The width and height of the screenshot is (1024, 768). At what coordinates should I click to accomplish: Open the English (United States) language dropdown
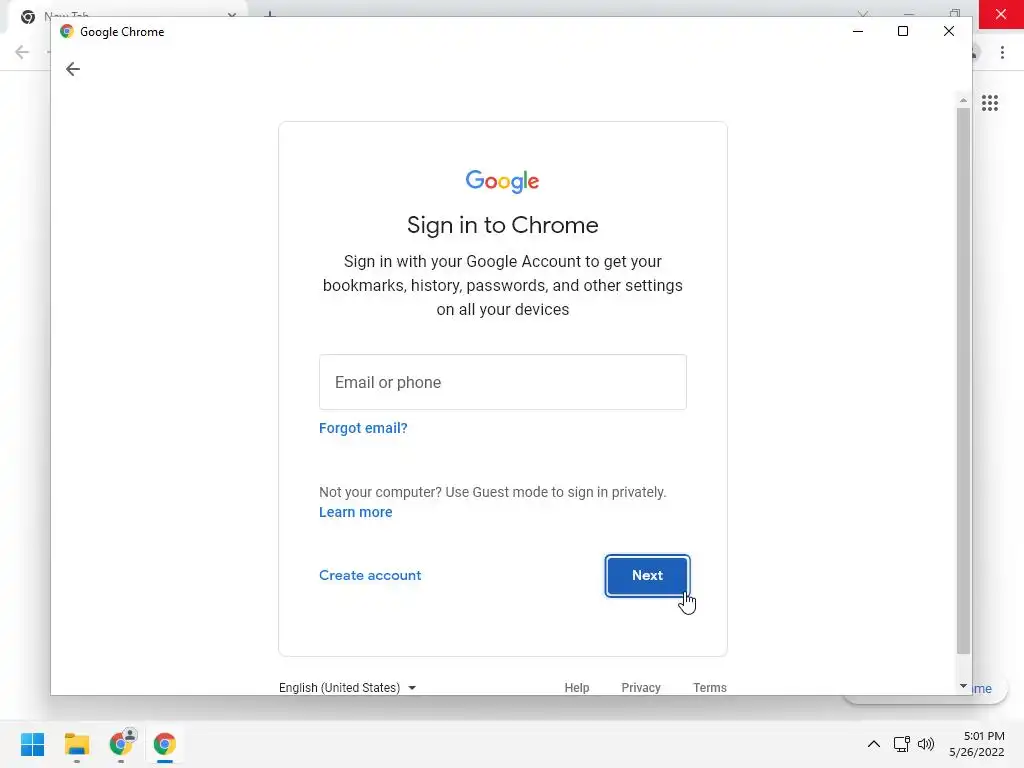click(x=347, y=688)
